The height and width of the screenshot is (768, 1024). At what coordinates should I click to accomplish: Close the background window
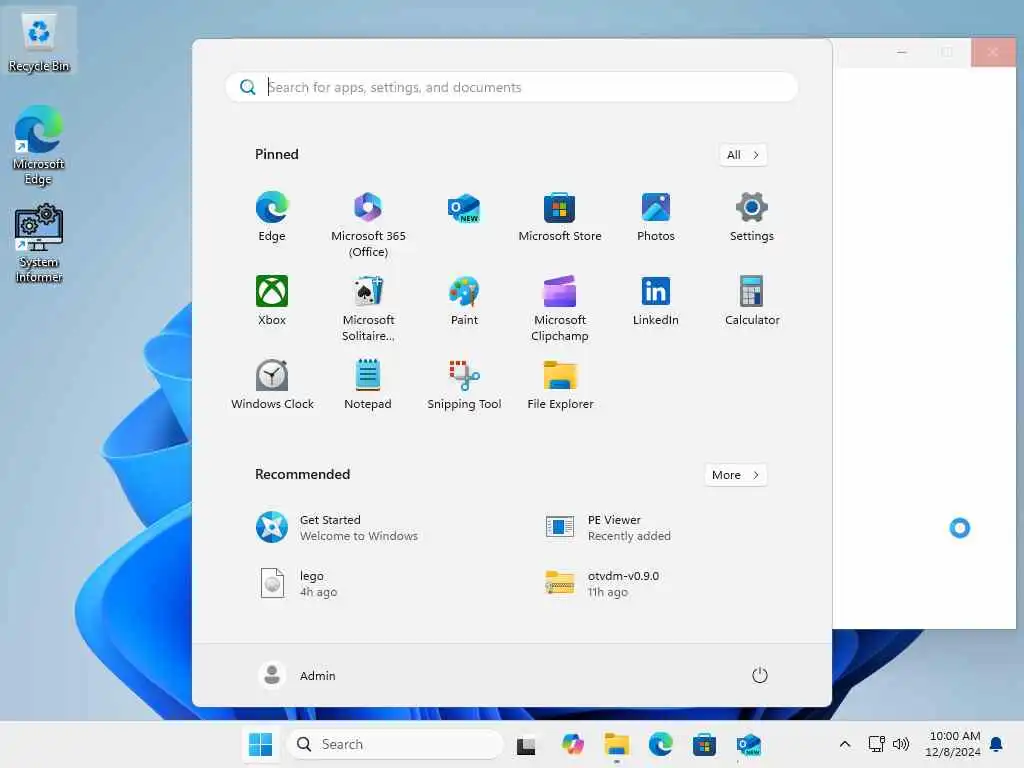[993, 52]
